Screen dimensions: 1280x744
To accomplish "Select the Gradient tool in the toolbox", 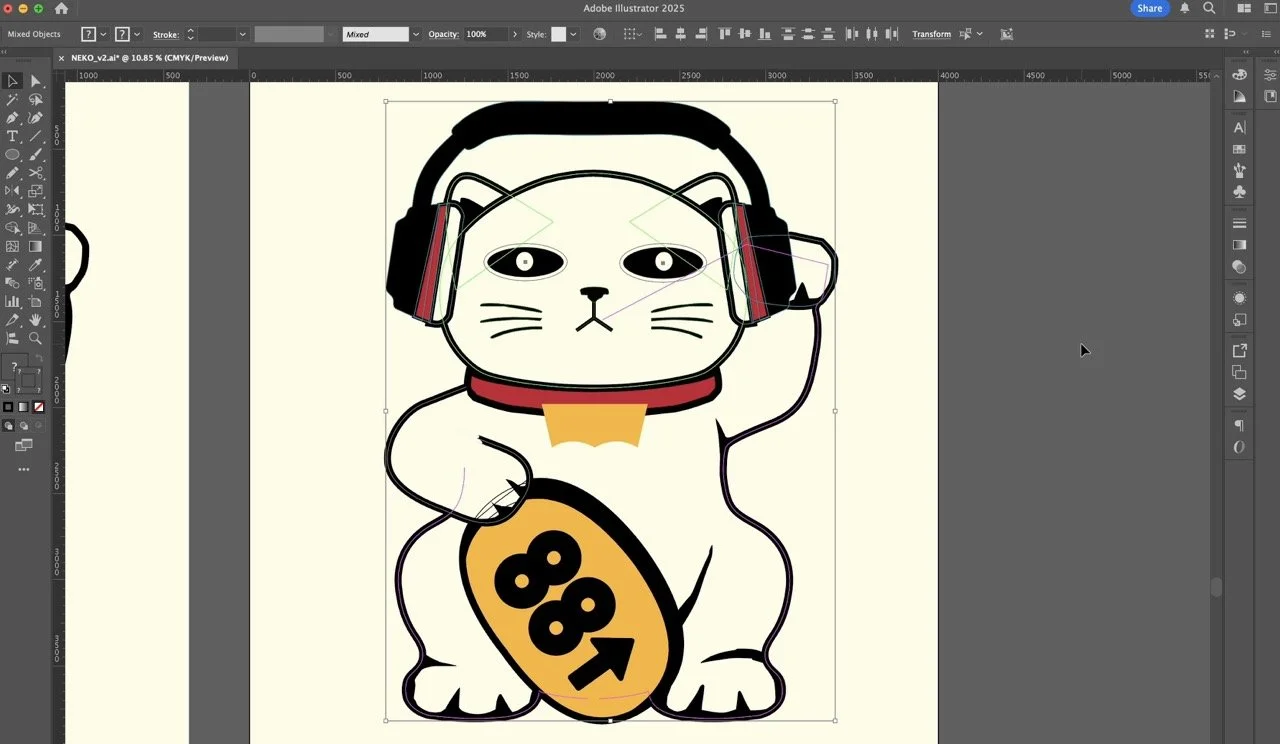I will point(35,246).
